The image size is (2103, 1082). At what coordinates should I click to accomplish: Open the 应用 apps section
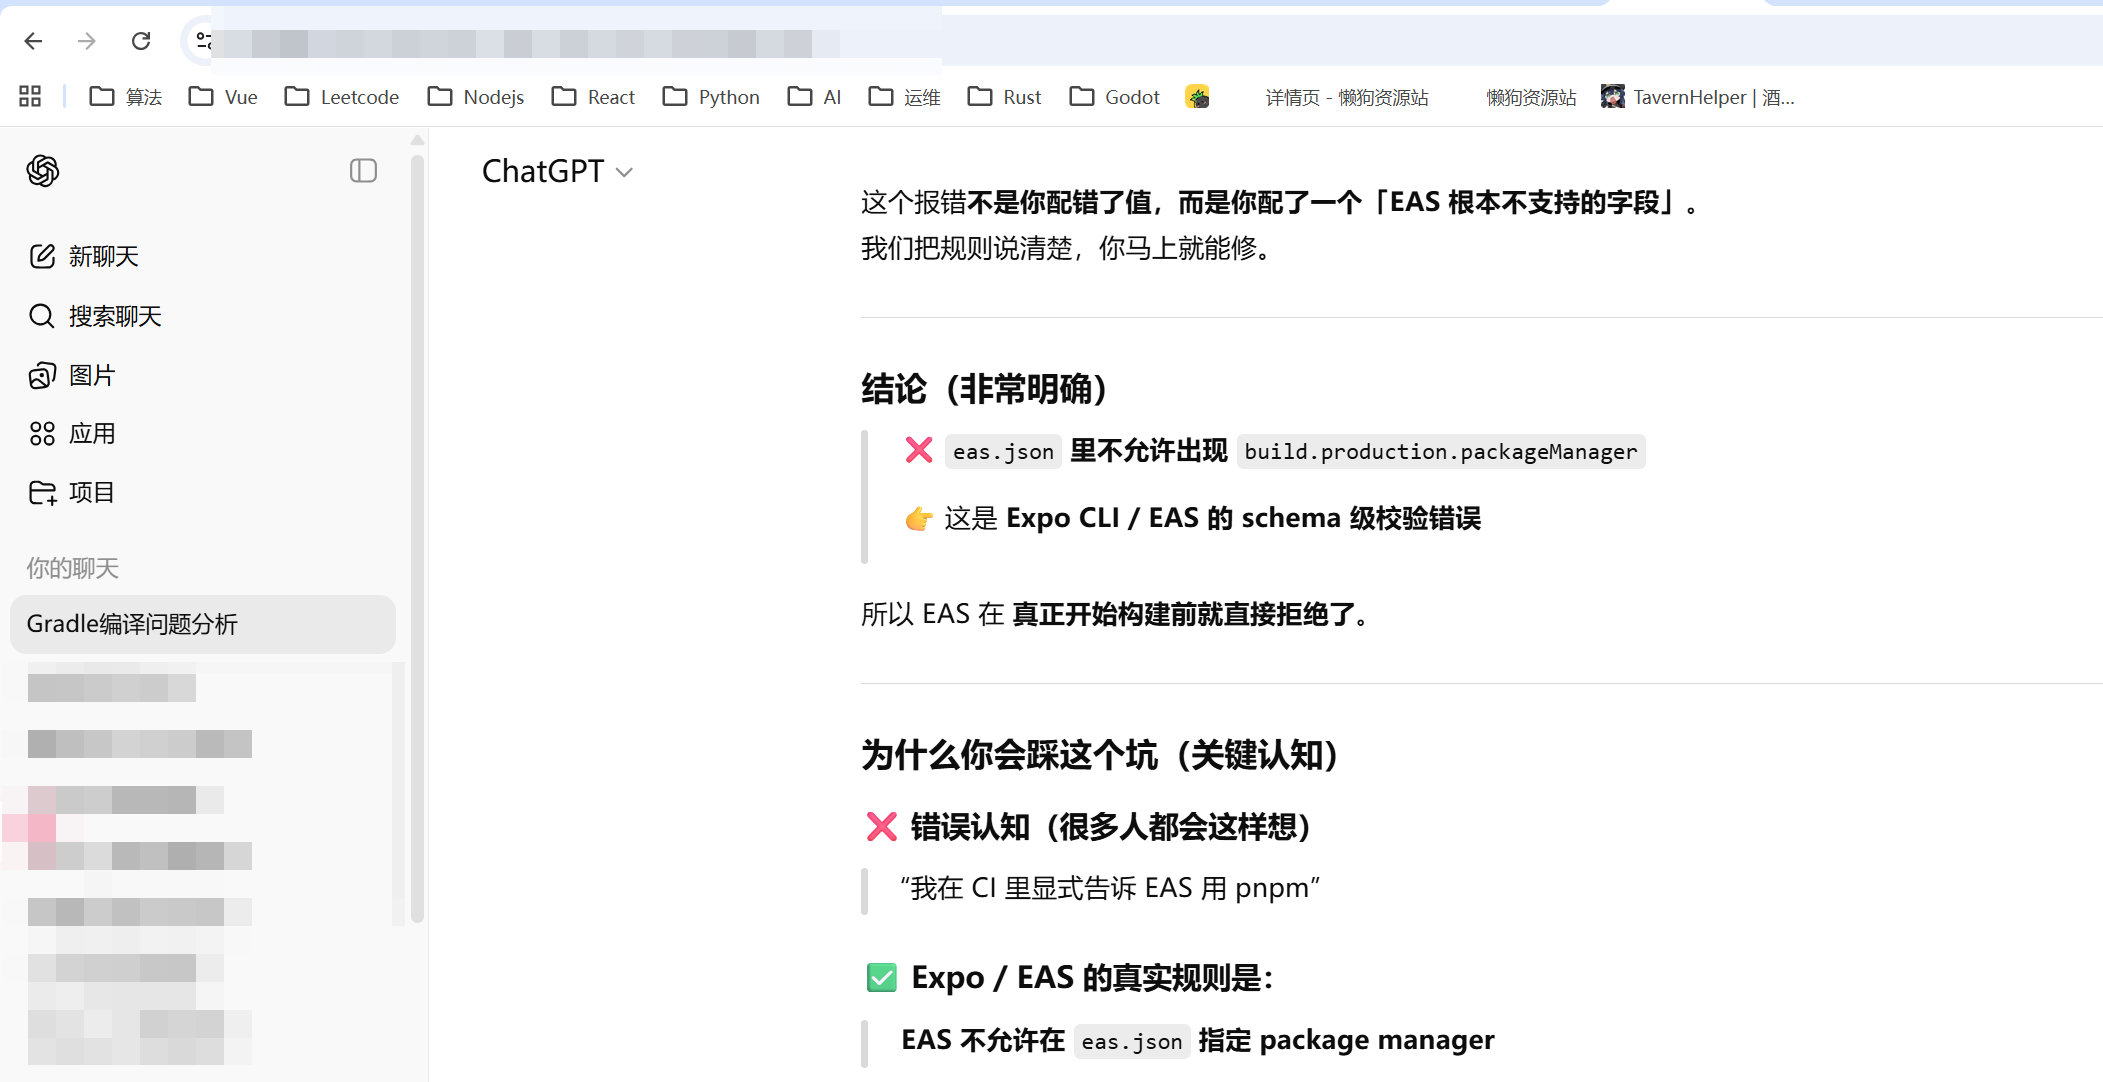pos(203,434)
